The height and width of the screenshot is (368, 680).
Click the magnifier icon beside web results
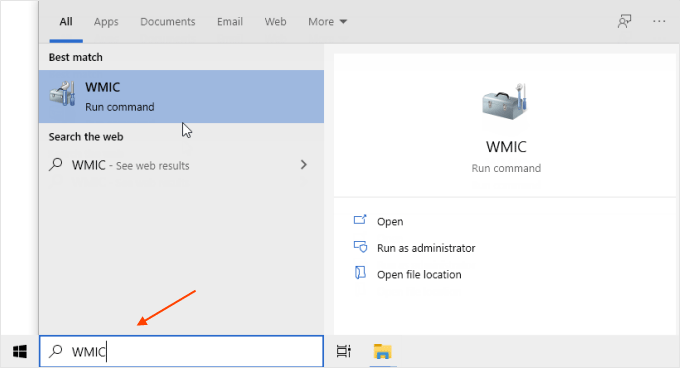click(x=56, y=164)
